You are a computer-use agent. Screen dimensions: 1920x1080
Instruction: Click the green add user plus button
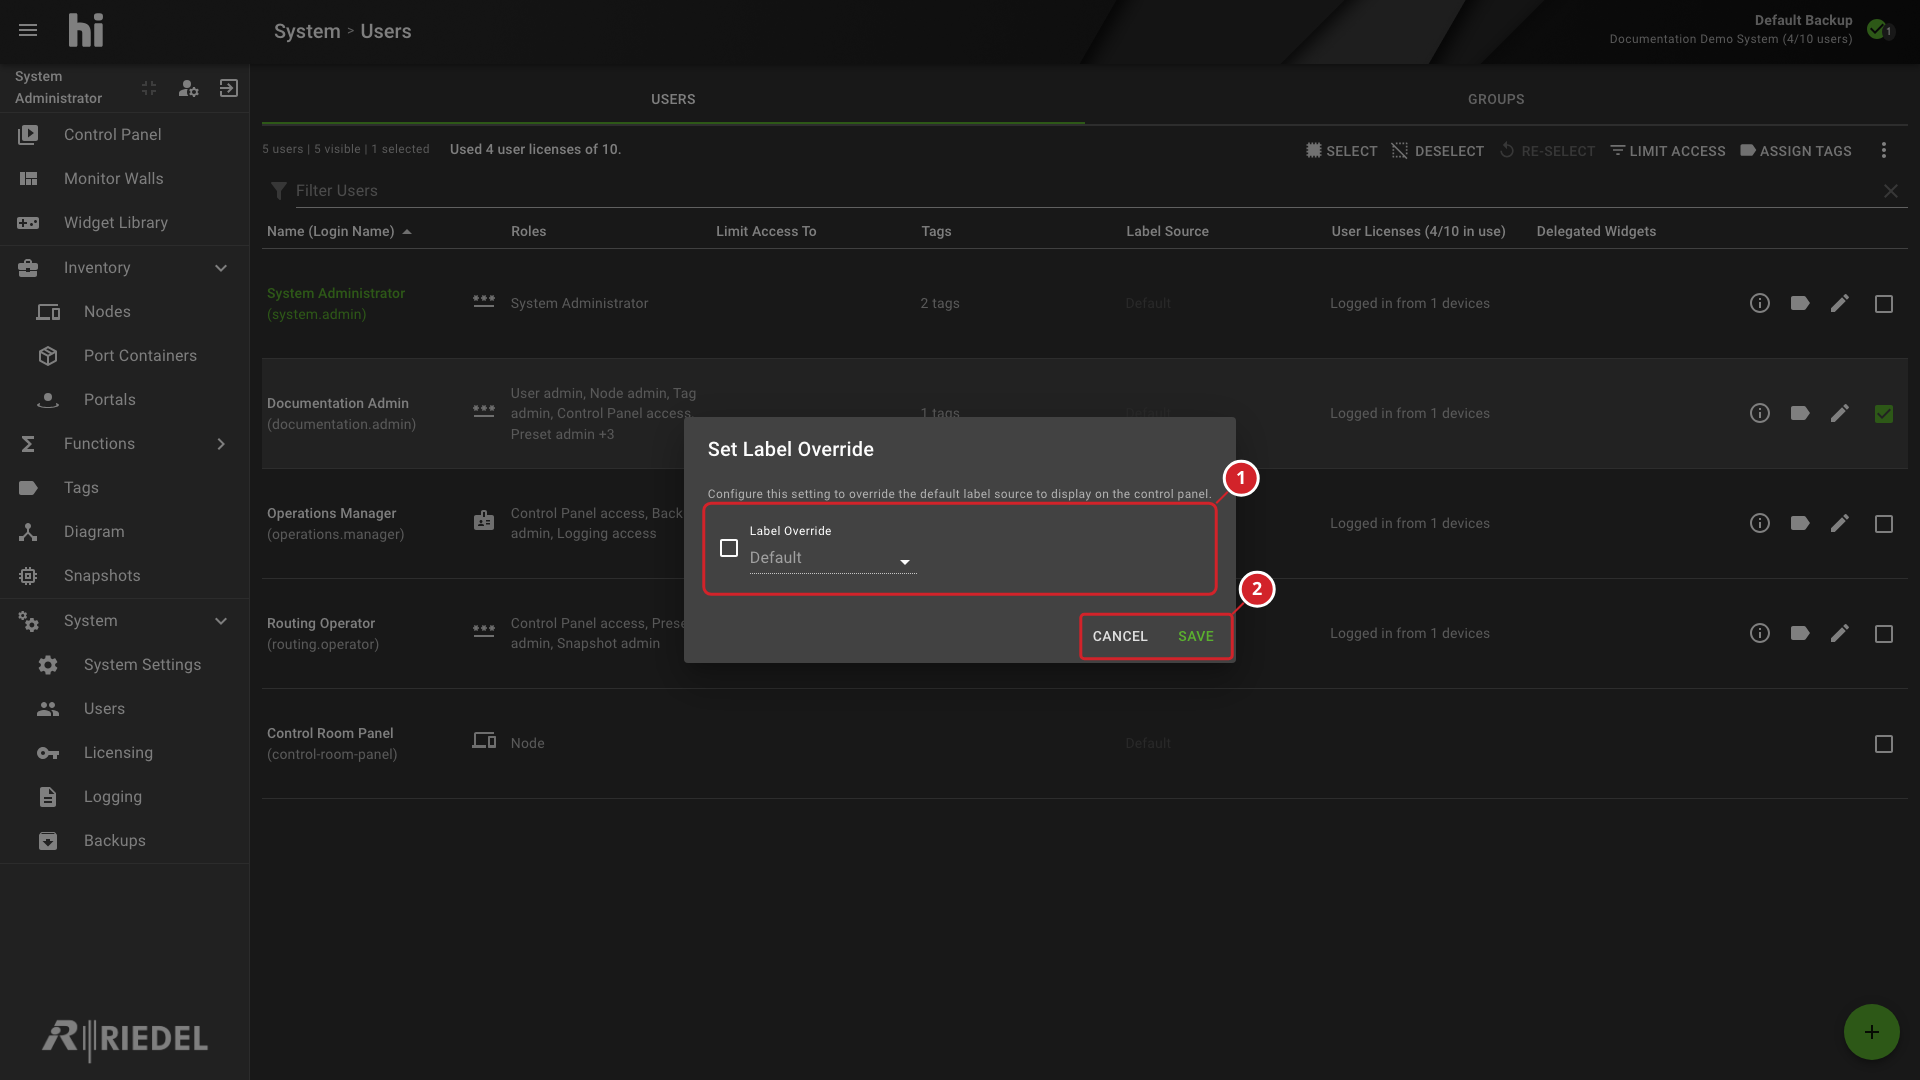(x=1872, y=1032)
